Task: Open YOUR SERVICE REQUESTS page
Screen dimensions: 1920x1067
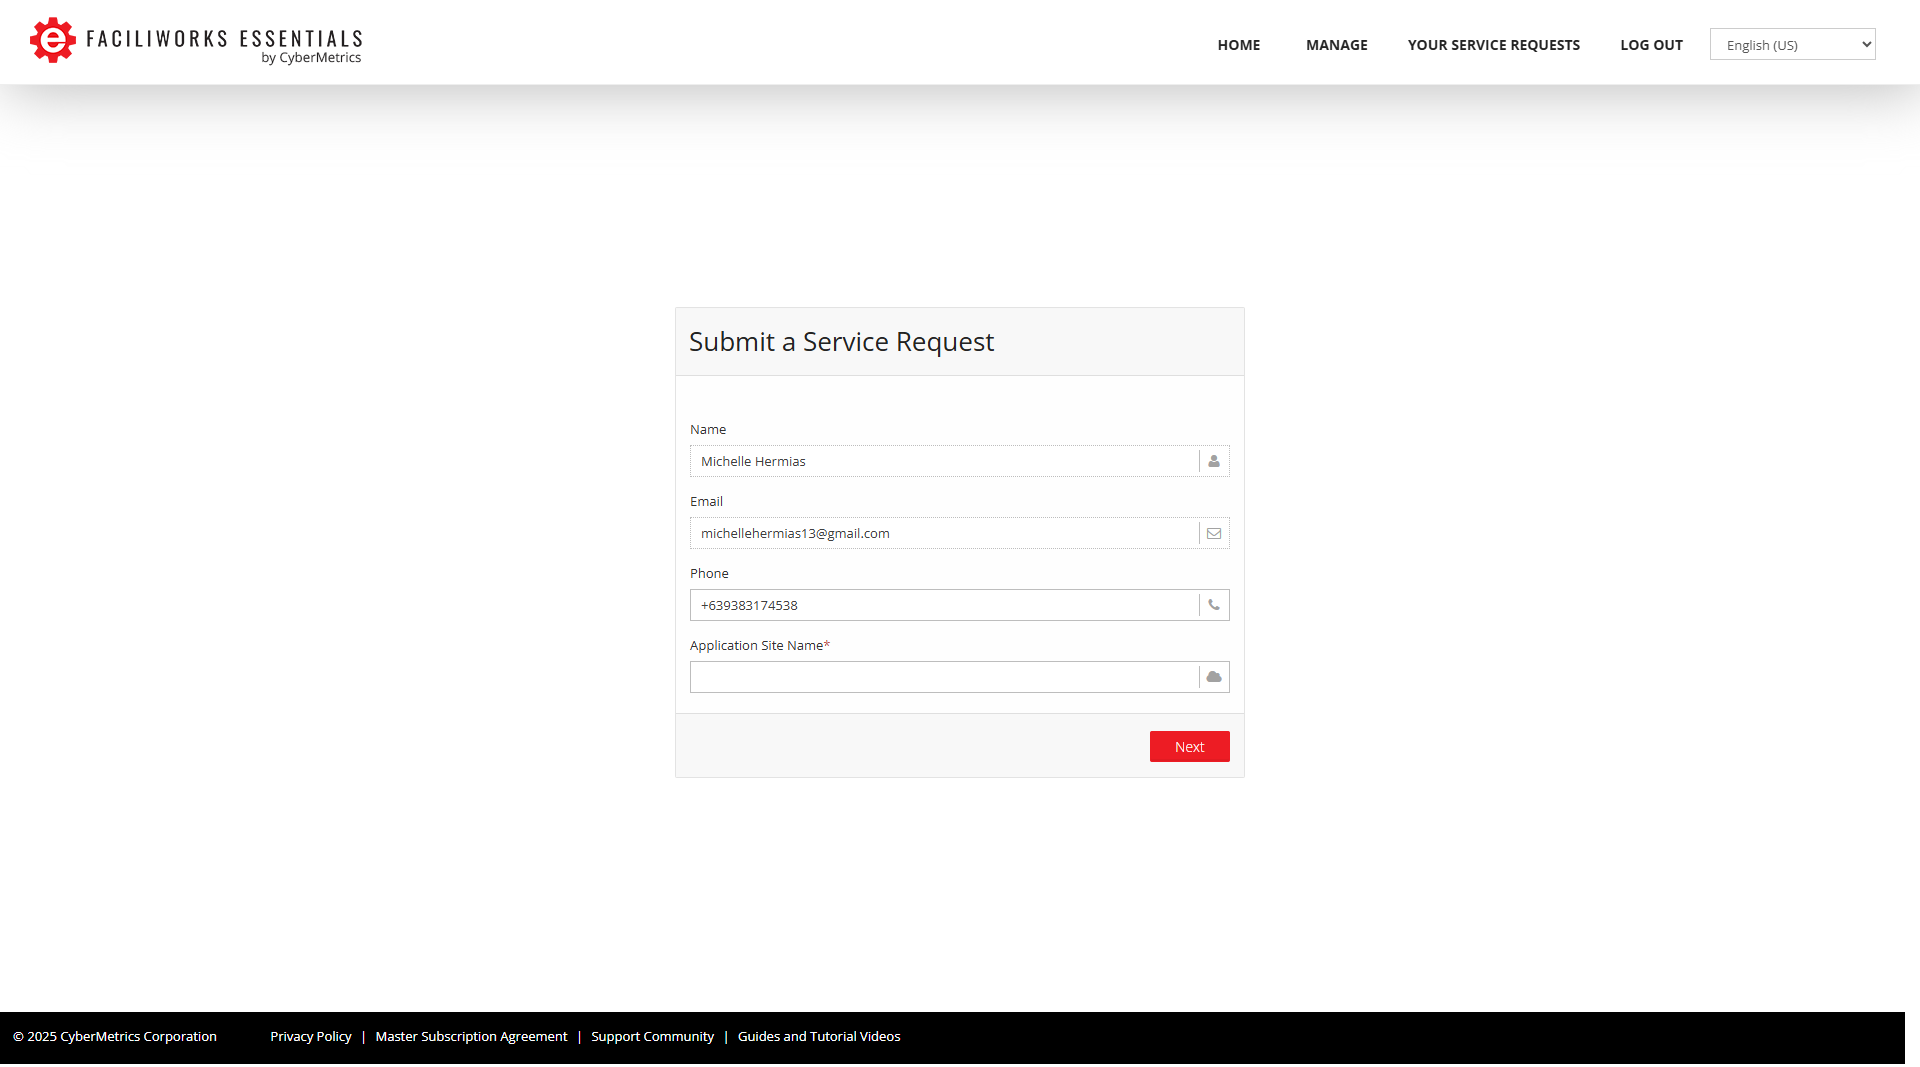Action: pyautogui.click(x=1493, y=45)
